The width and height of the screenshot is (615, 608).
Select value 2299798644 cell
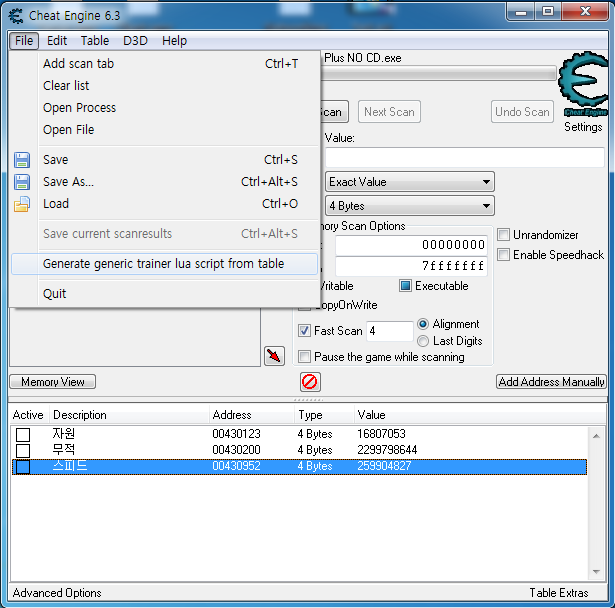coord(387,450)
